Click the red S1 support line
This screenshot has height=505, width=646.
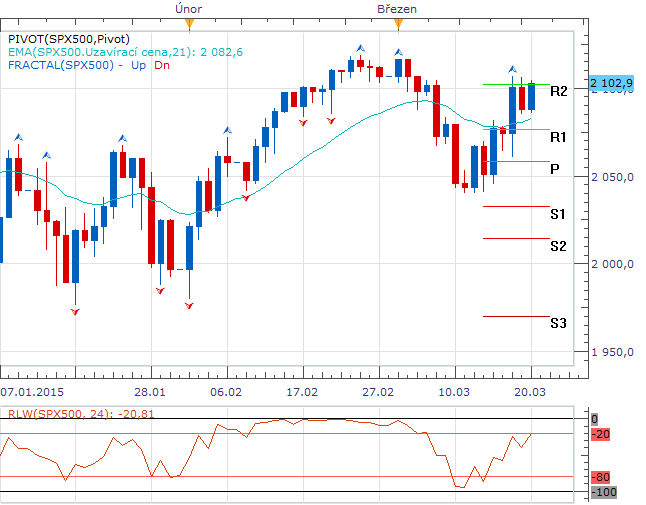(x=516, y=206)
